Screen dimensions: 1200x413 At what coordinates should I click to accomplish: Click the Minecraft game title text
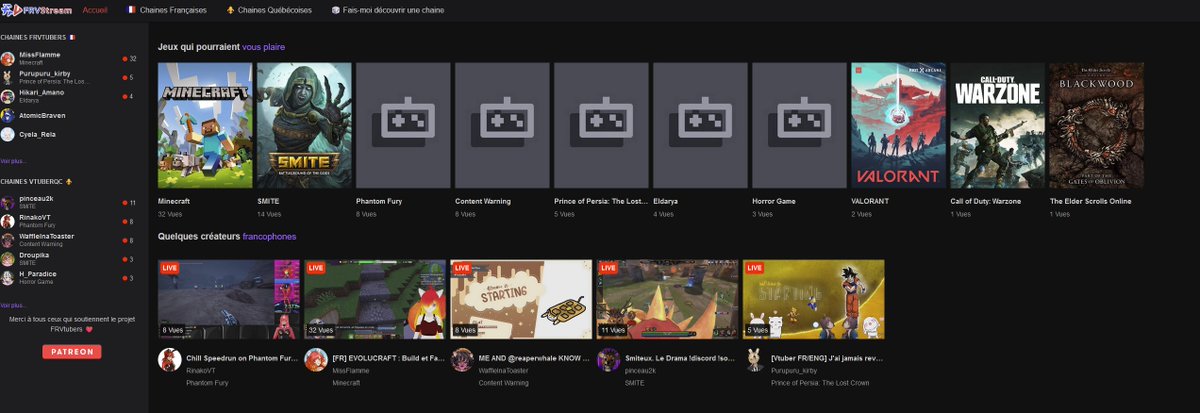174,201
